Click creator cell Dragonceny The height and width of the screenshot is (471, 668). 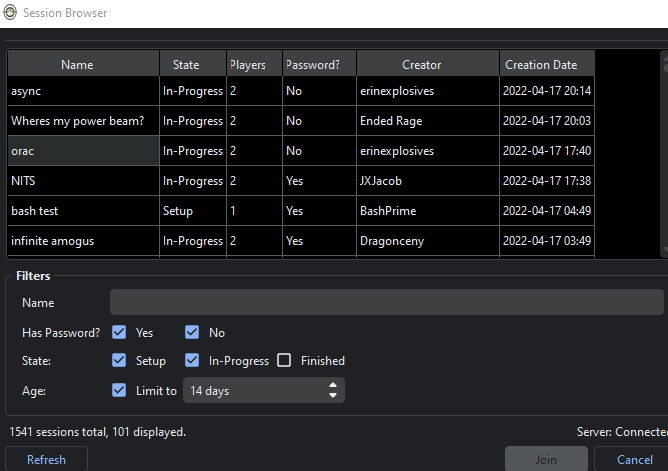[x=428, y=241]
